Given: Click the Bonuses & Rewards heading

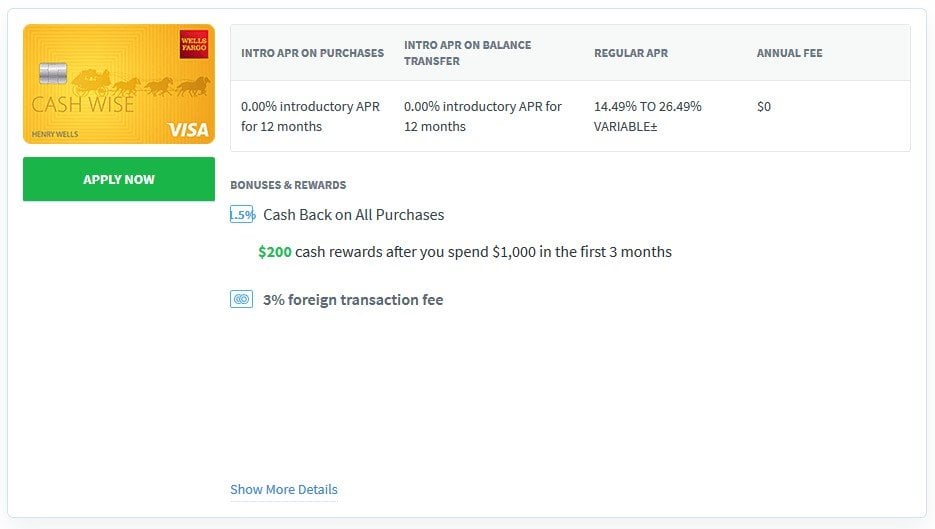Looking at the screenshot, I should 288,185.
